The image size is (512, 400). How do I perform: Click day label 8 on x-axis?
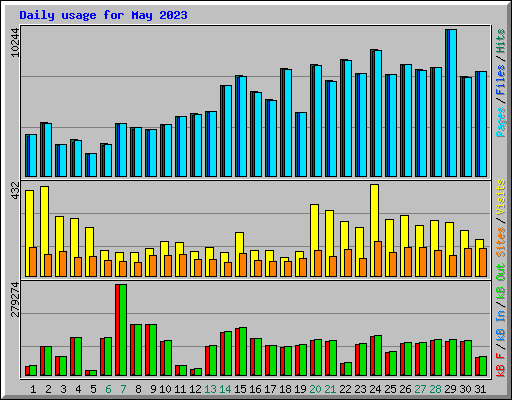pos(138,389)
